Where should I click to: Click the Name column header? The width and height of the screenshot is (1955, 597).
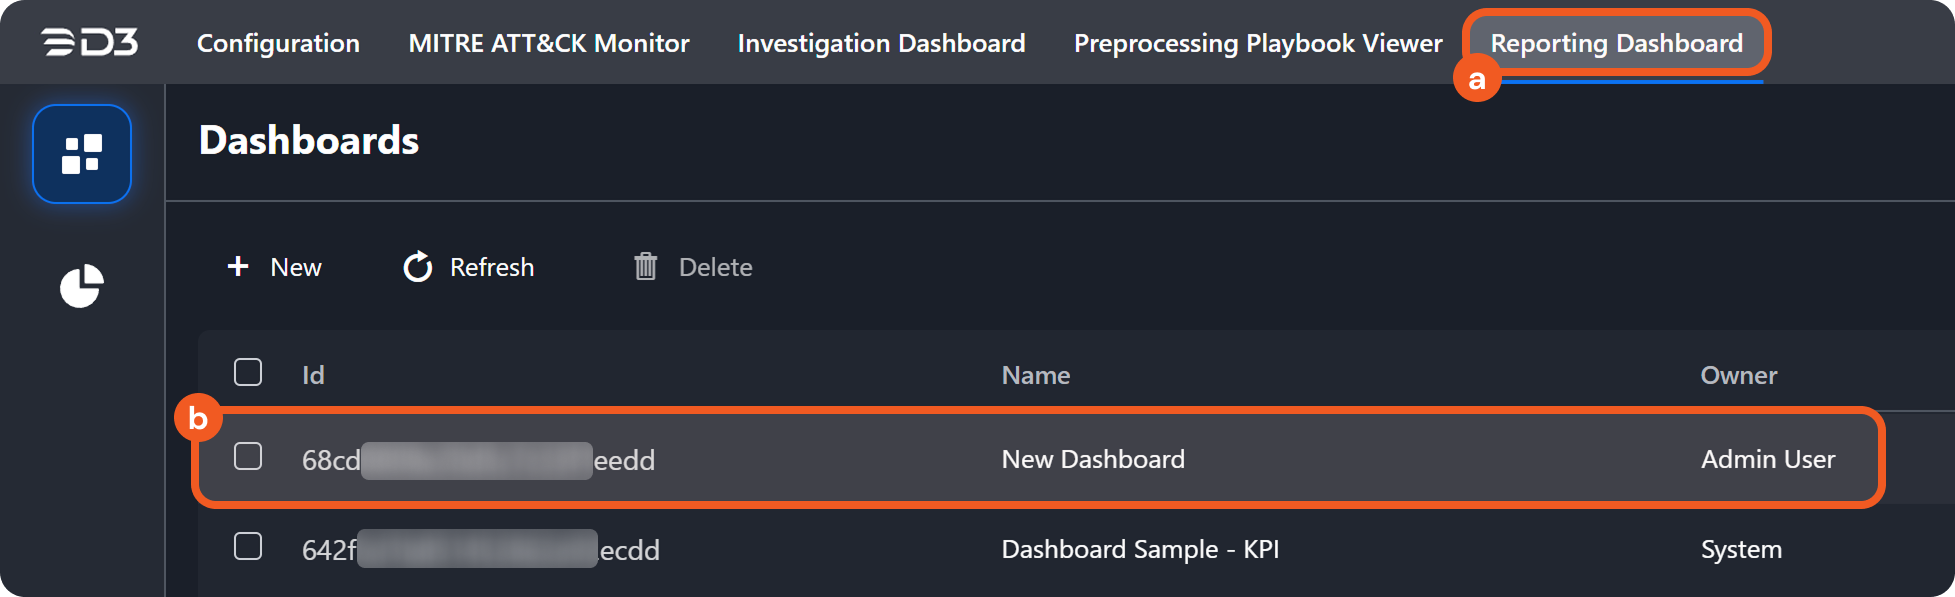[1036, 375]
